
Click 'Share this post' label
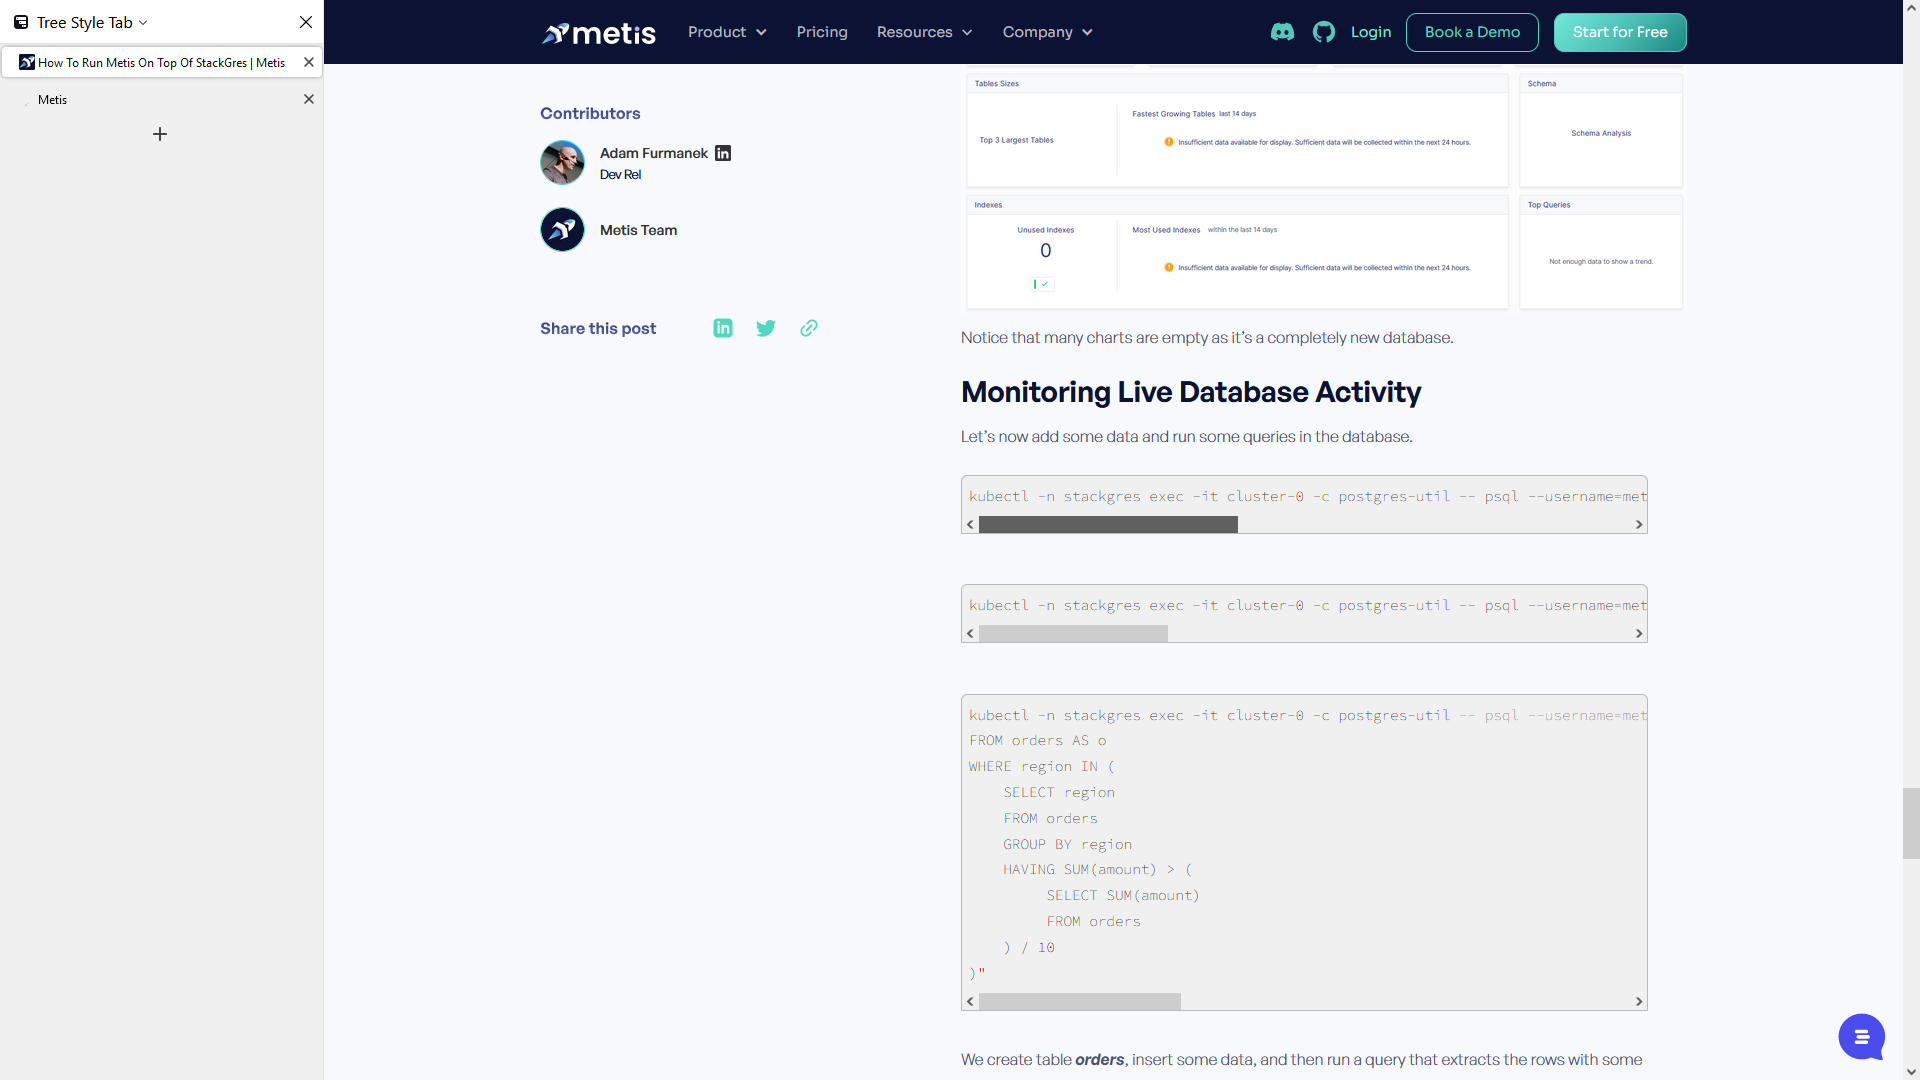point(598,328)
